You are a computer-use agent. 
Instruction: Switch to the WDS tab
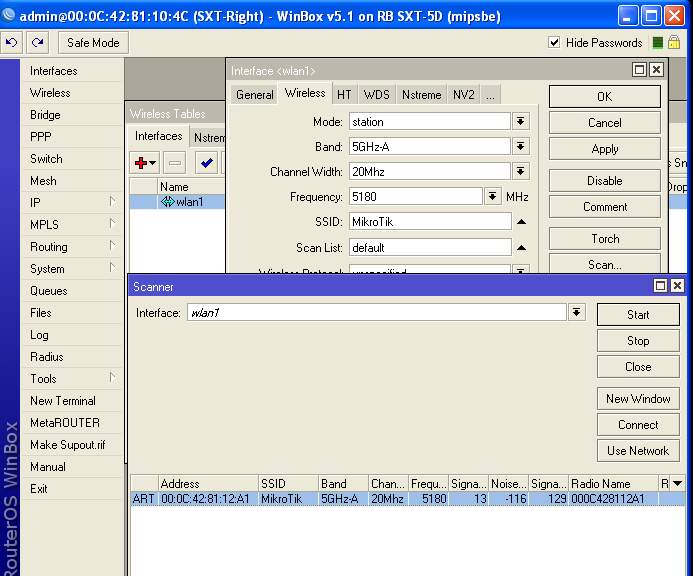coord(377,95)
